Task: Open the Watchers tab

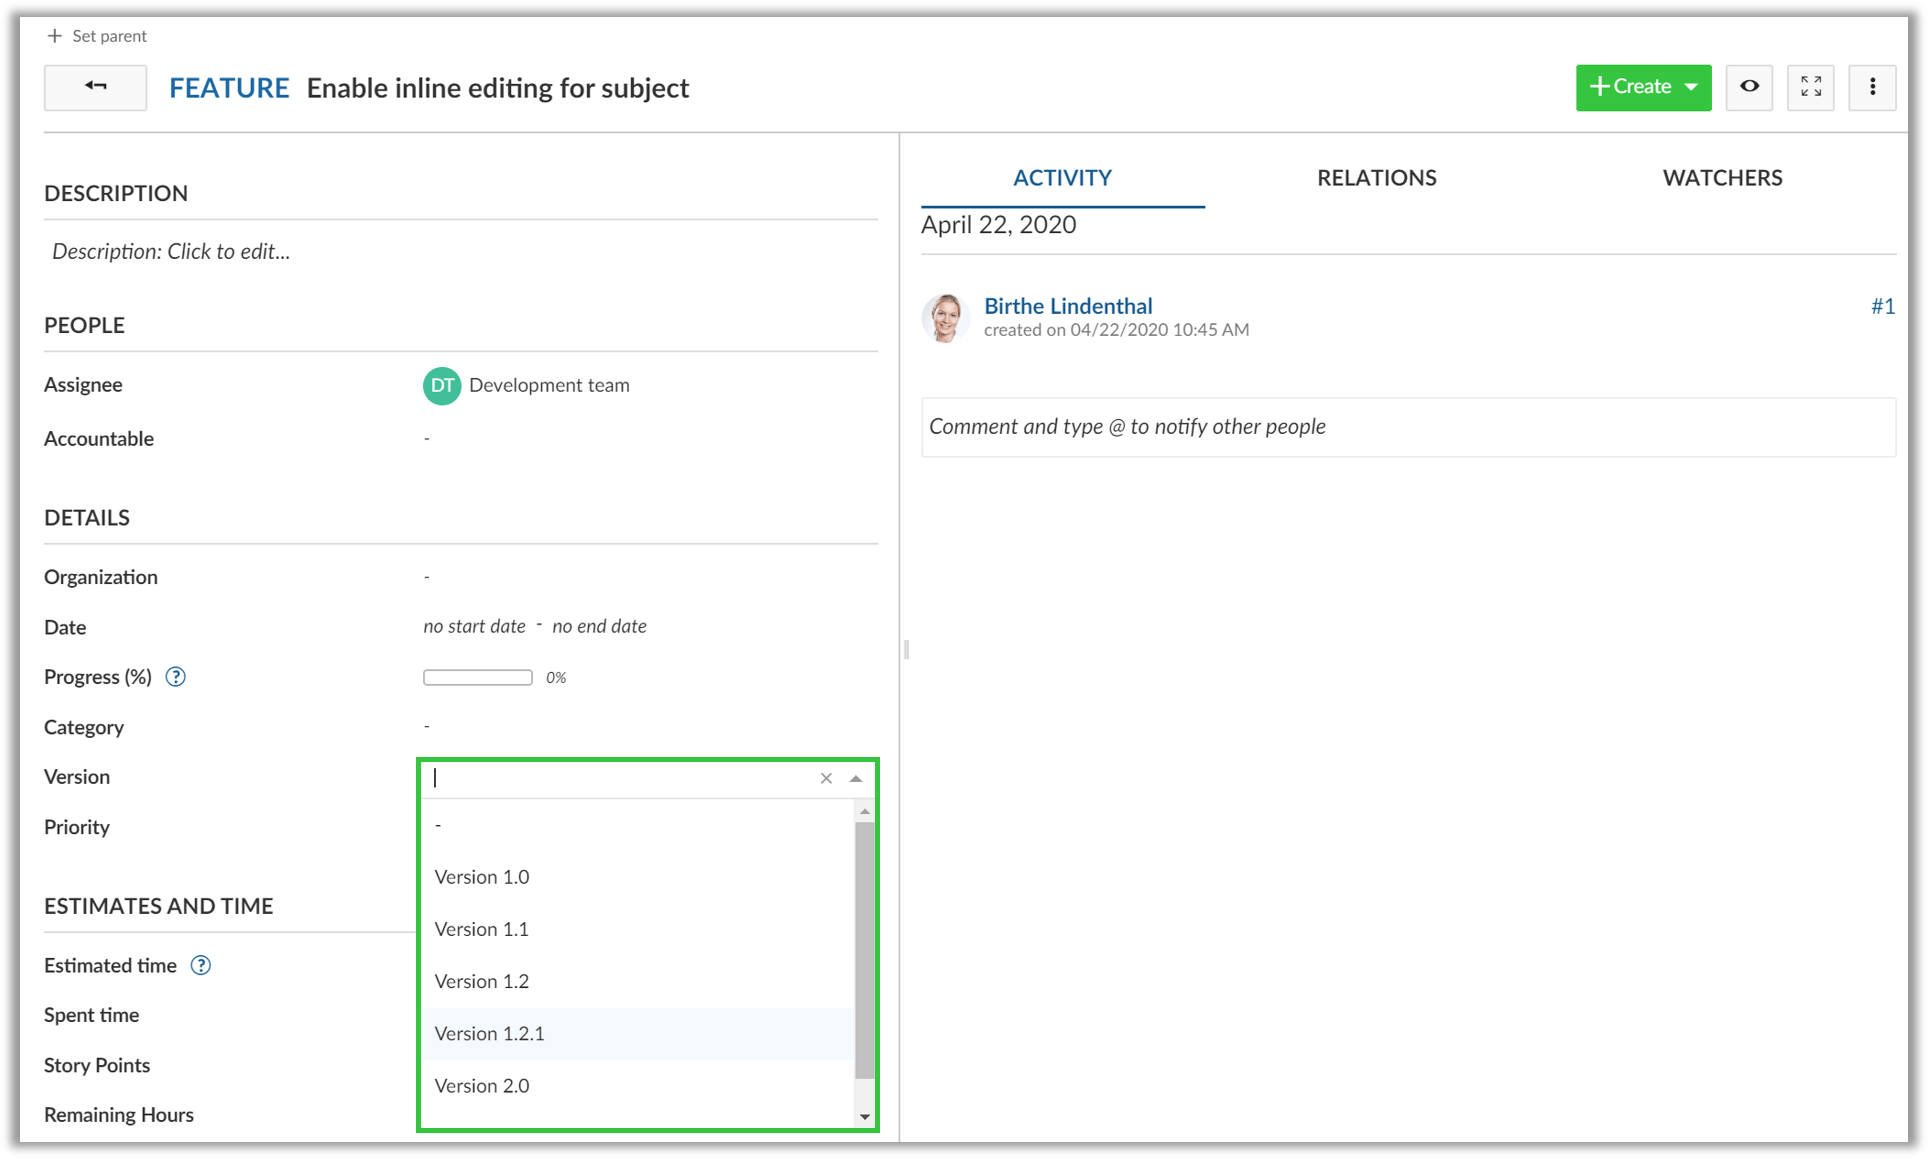Action: 1722,178
